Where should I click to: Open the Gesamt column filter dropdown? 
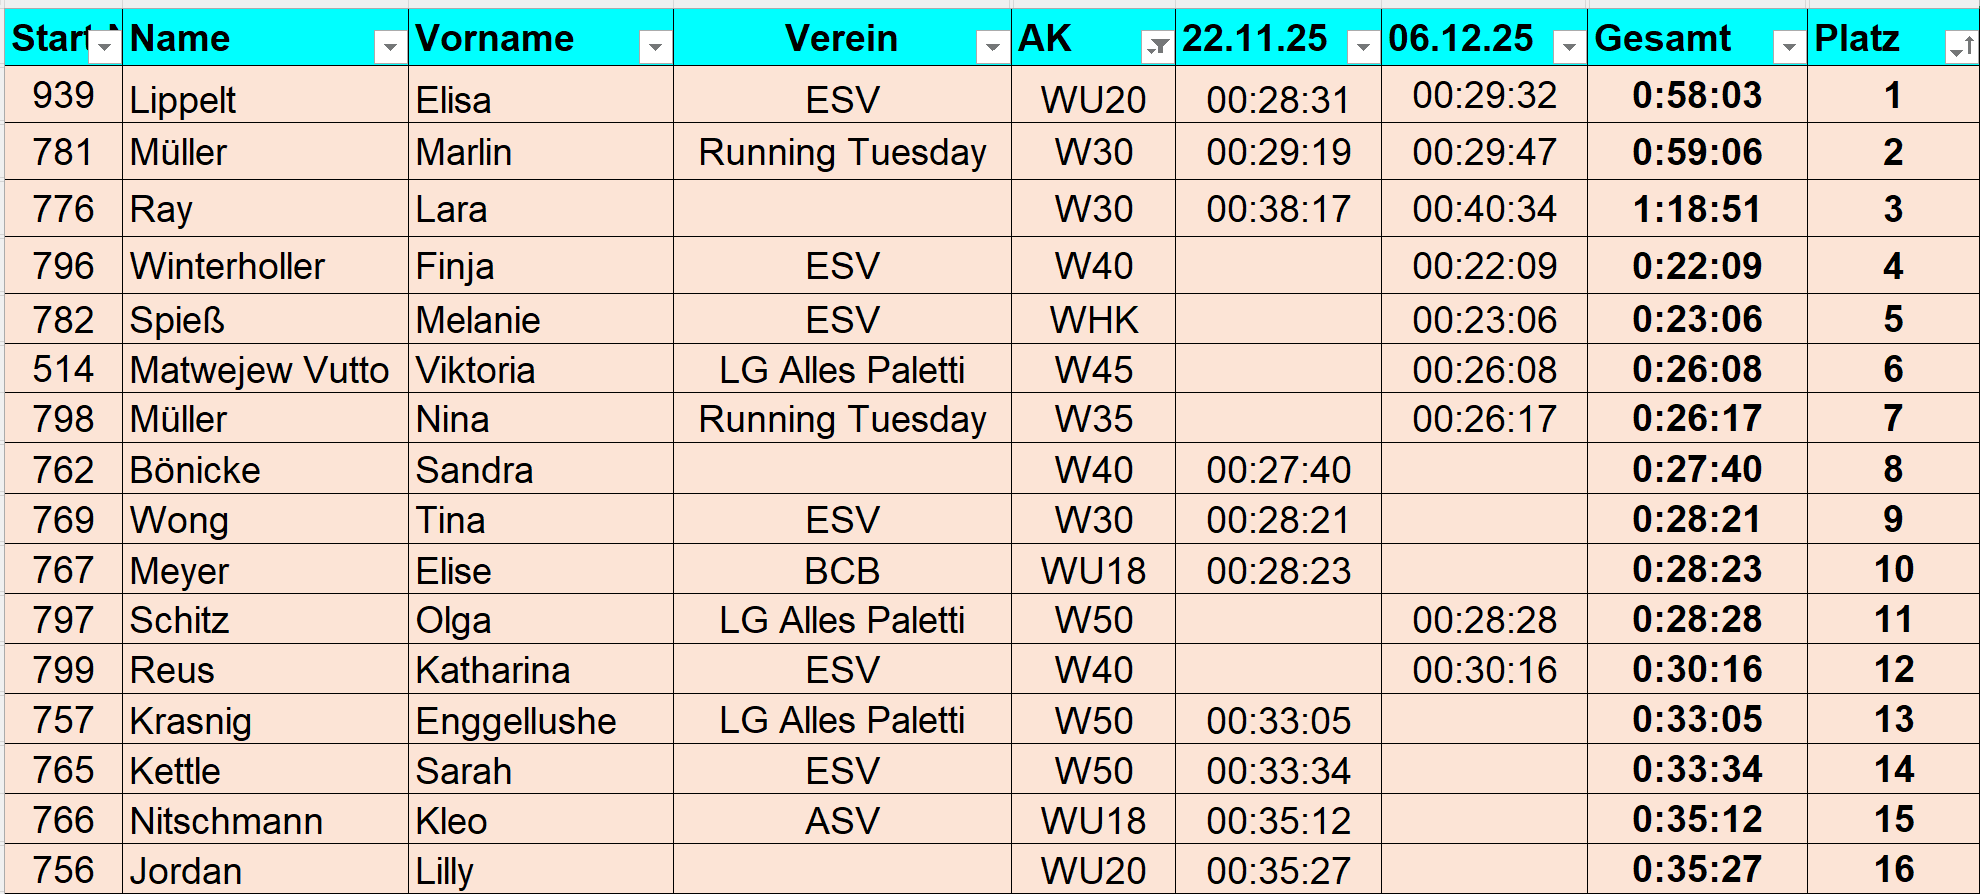(x=1789, y=46)
